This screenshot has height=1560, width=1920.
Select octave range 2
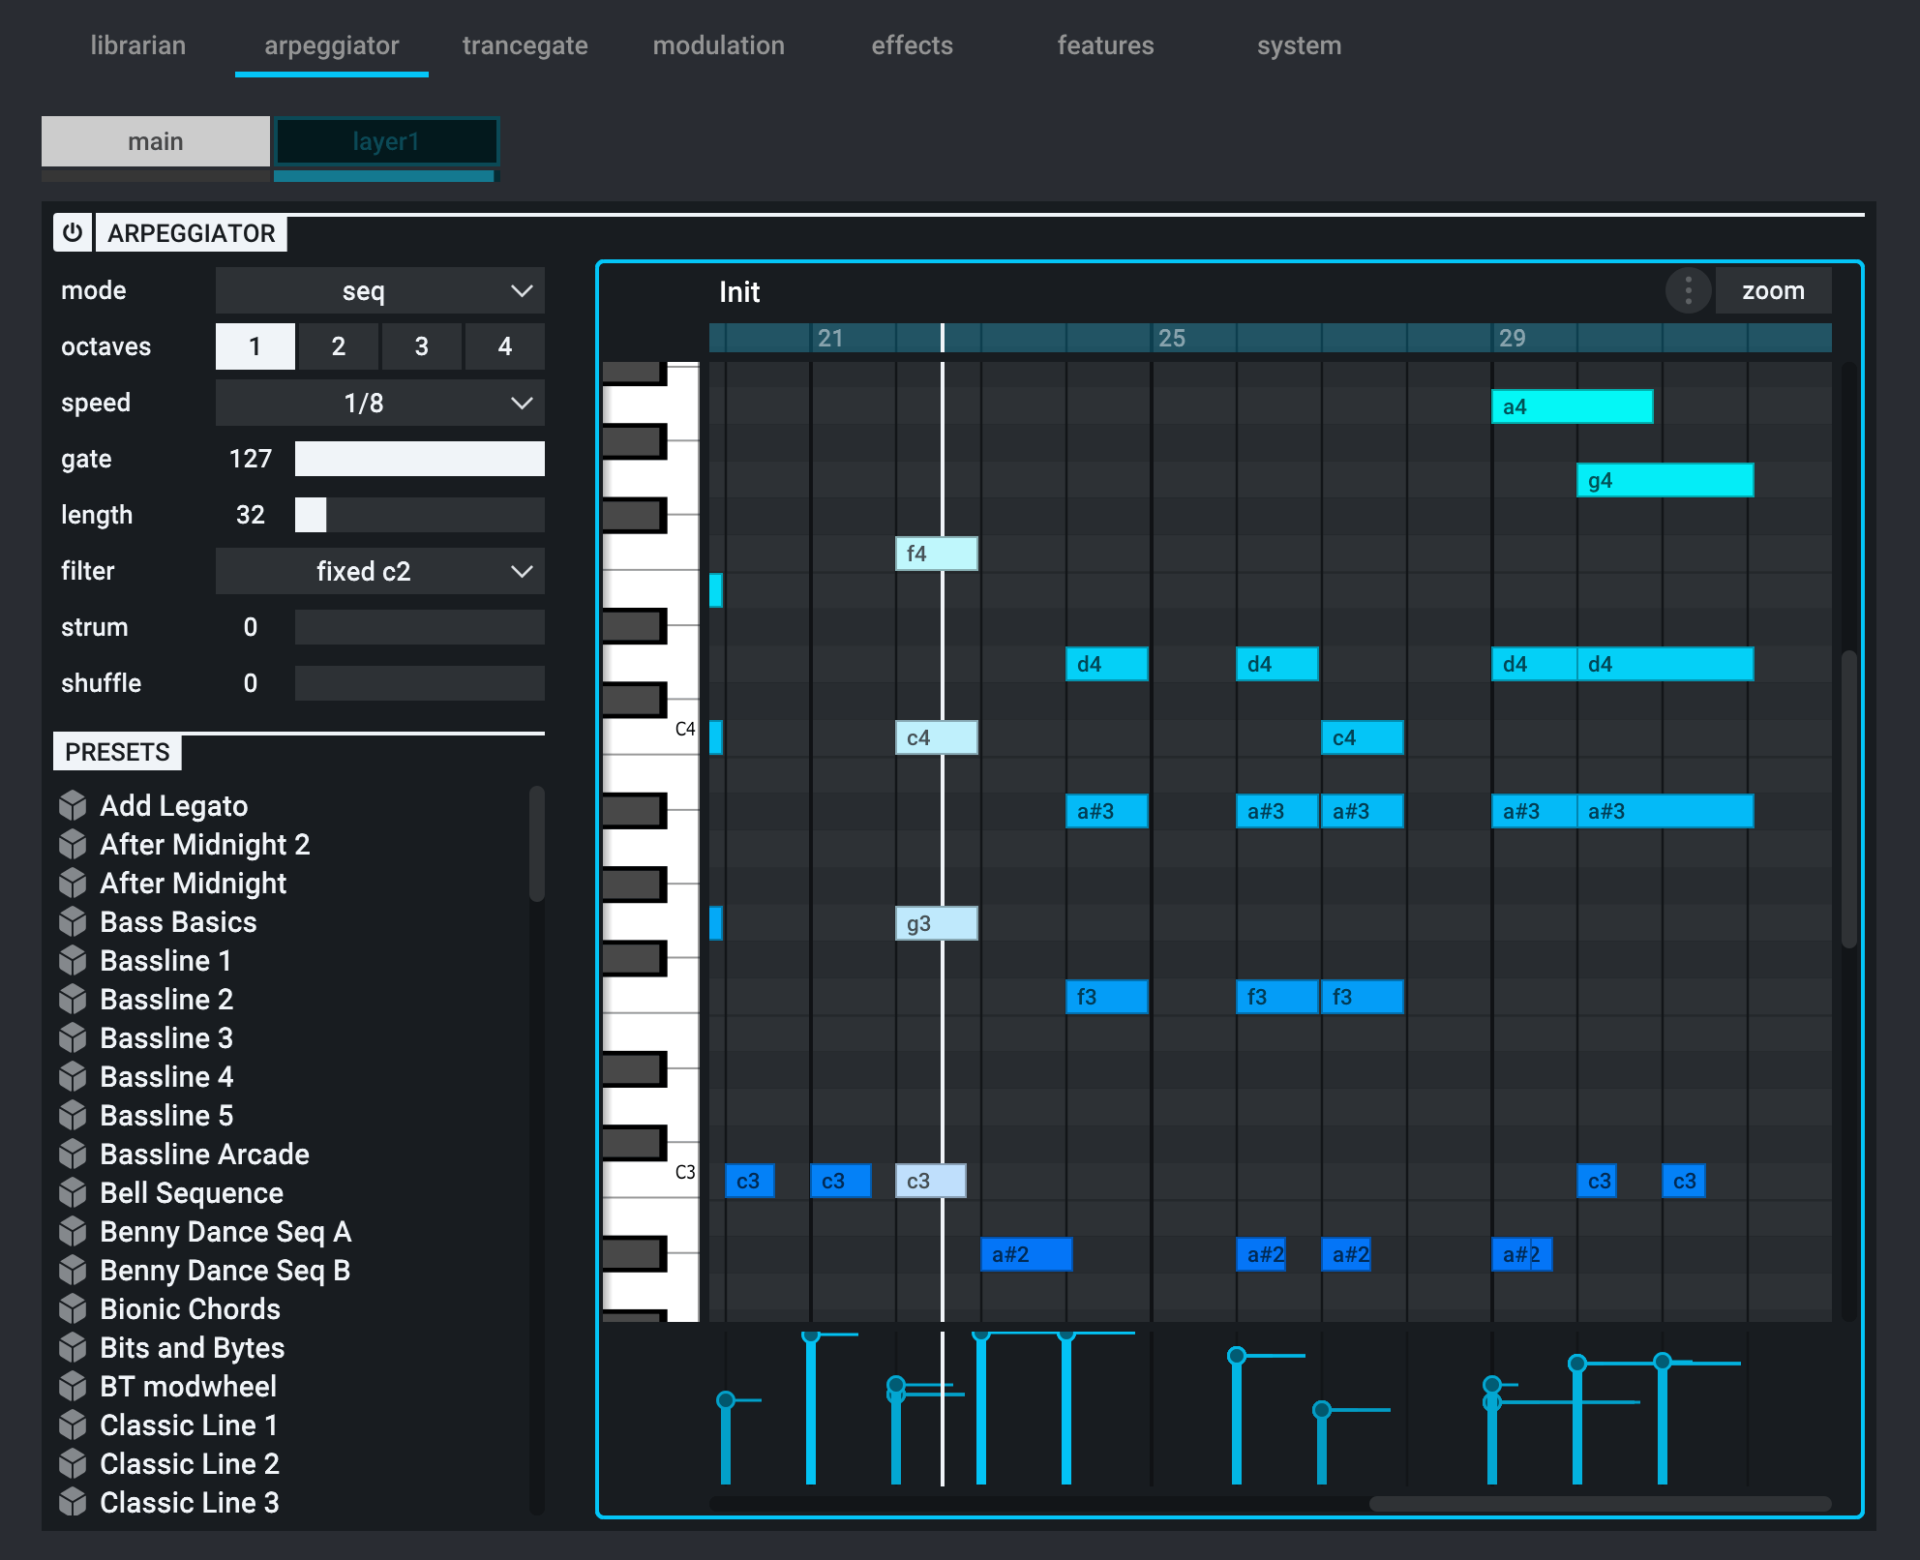[338, 346]
